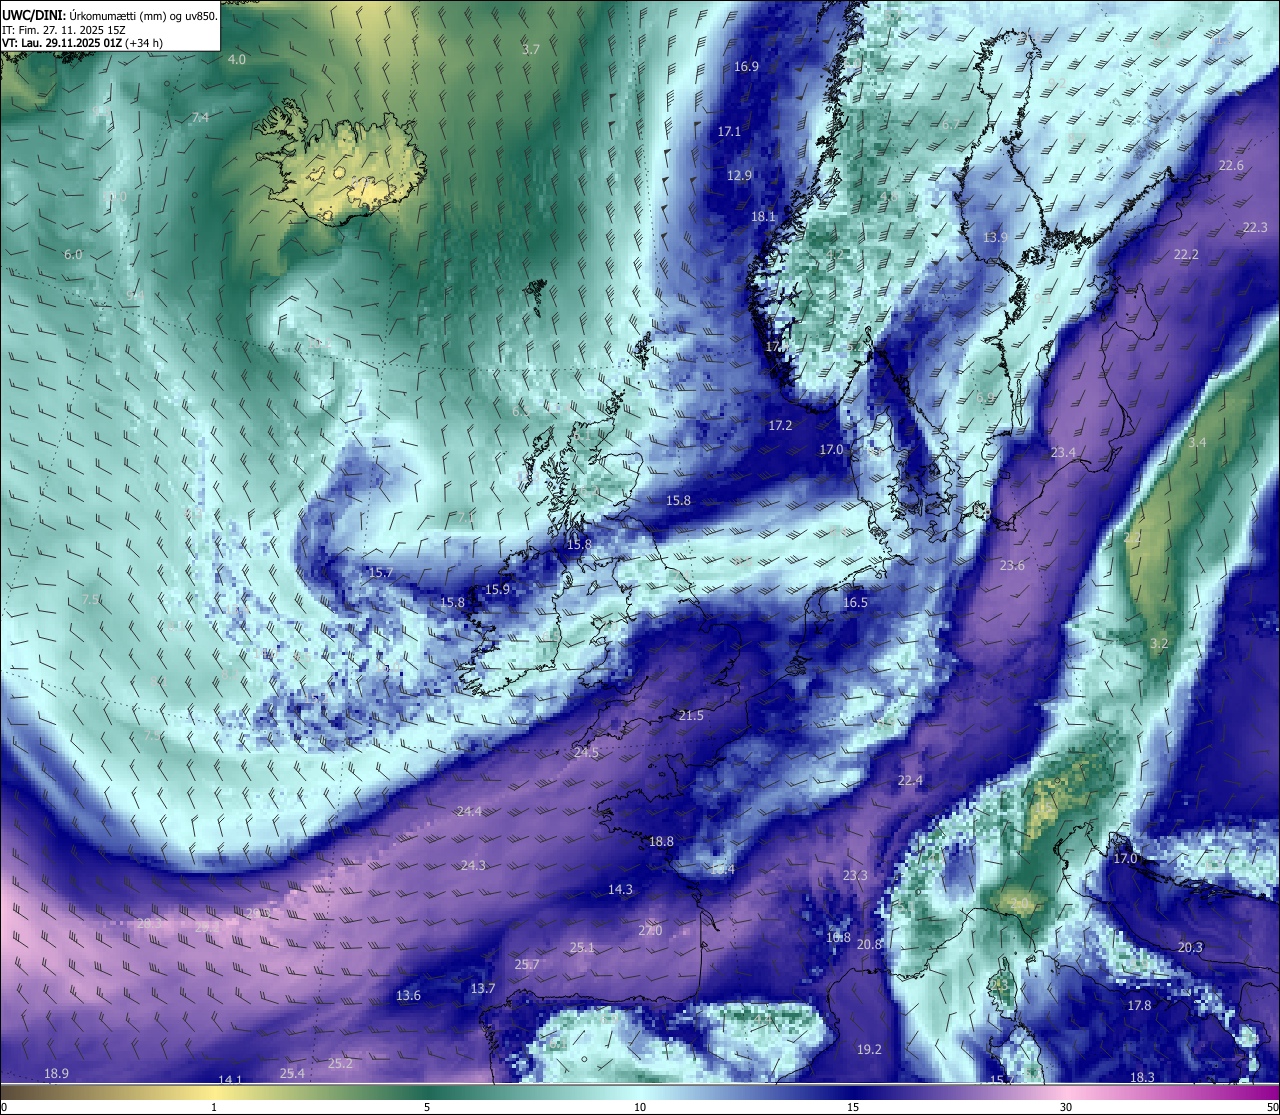
Task: Click the 22.2 value label
Action: coord(1186,254)
